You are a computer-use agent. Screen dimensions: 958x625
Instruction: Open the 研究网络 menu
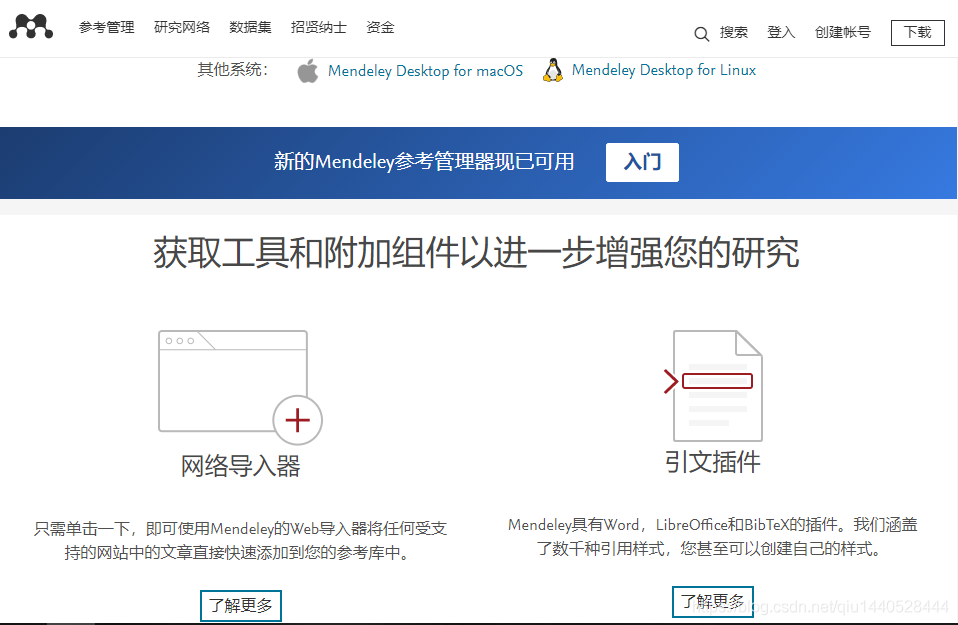[x=182, y=27]
